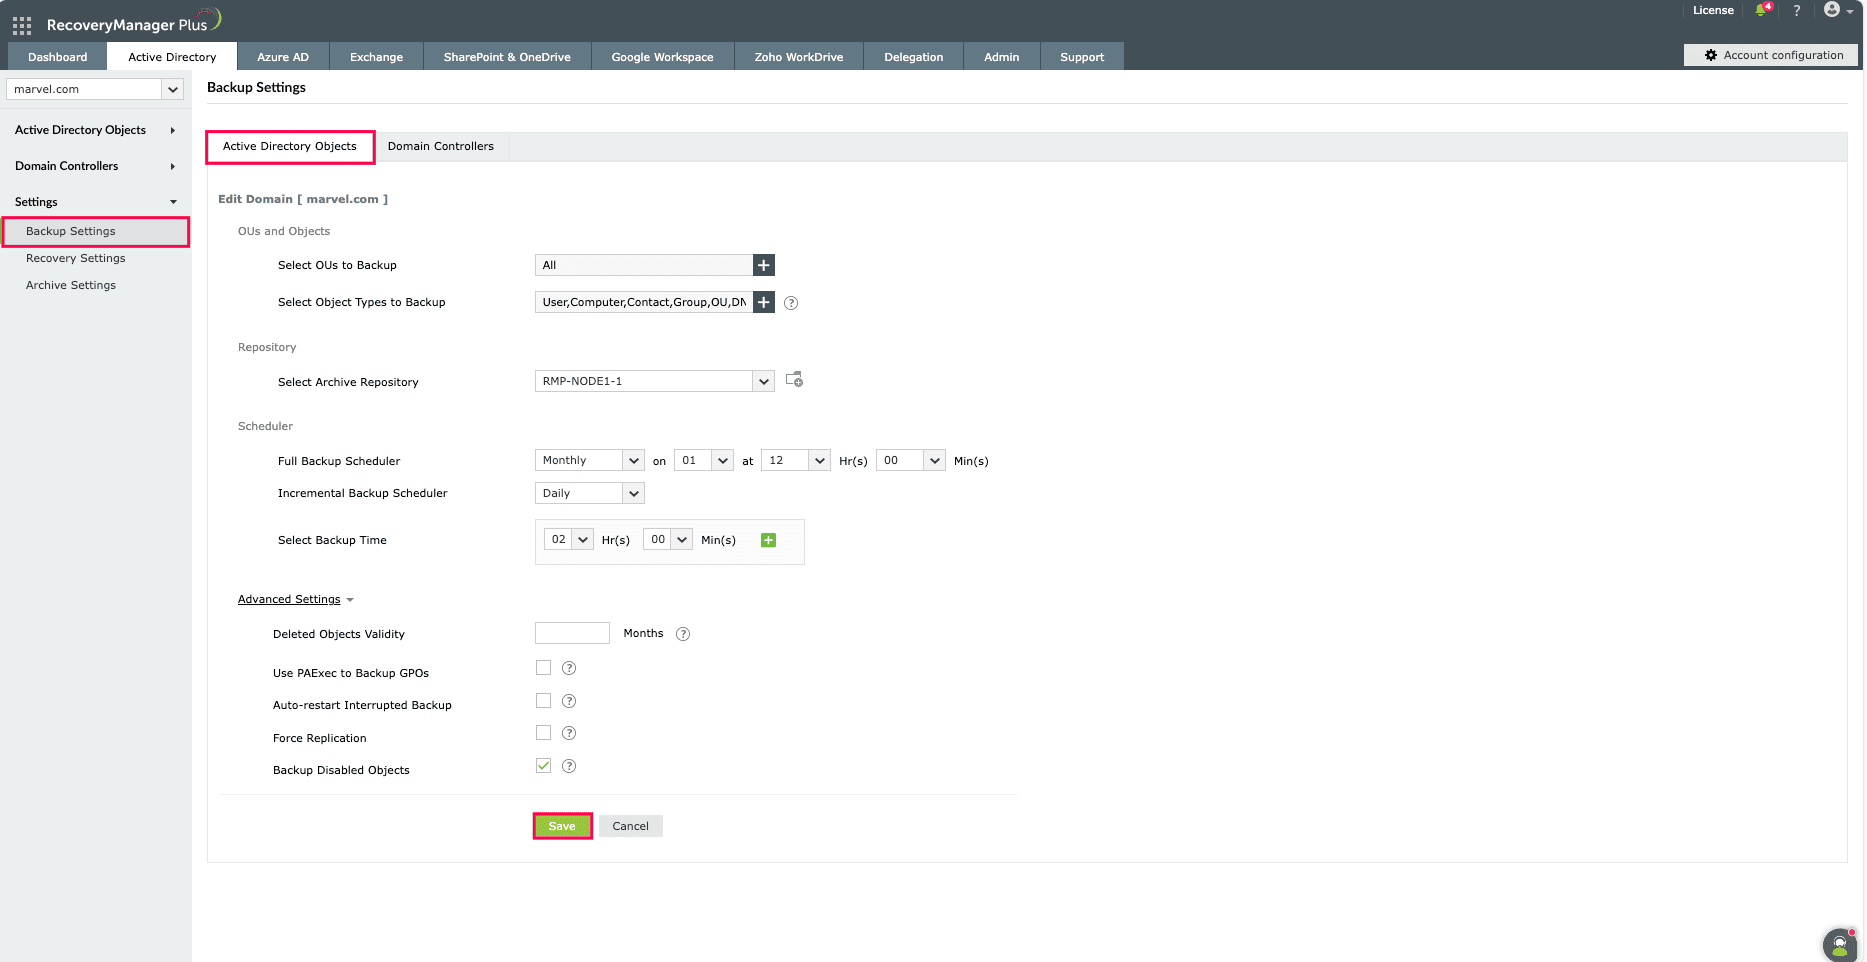
Task: Open the marvel.com domain dropdown
Action: (95, 89)
